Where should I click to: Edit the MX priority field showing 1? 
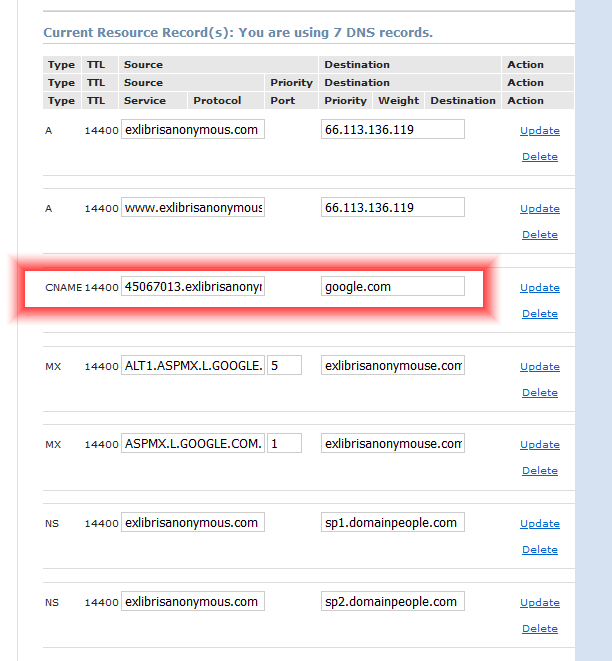[284, 443]
